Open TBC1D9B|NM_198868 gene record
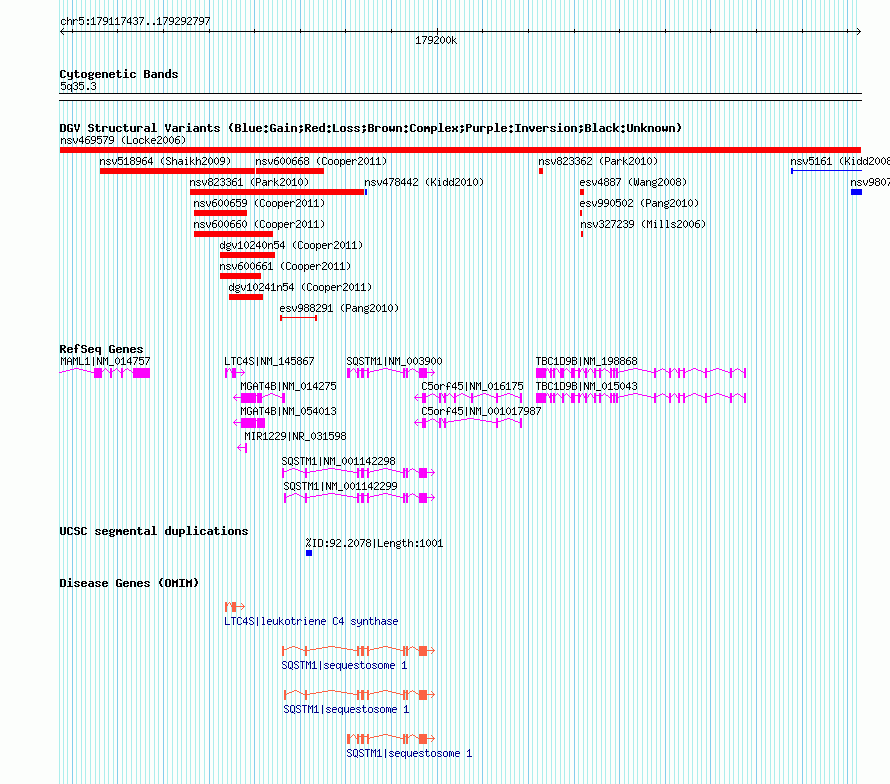Image resolution: width=890 pixels, height=784 pixels. (586, 361)
